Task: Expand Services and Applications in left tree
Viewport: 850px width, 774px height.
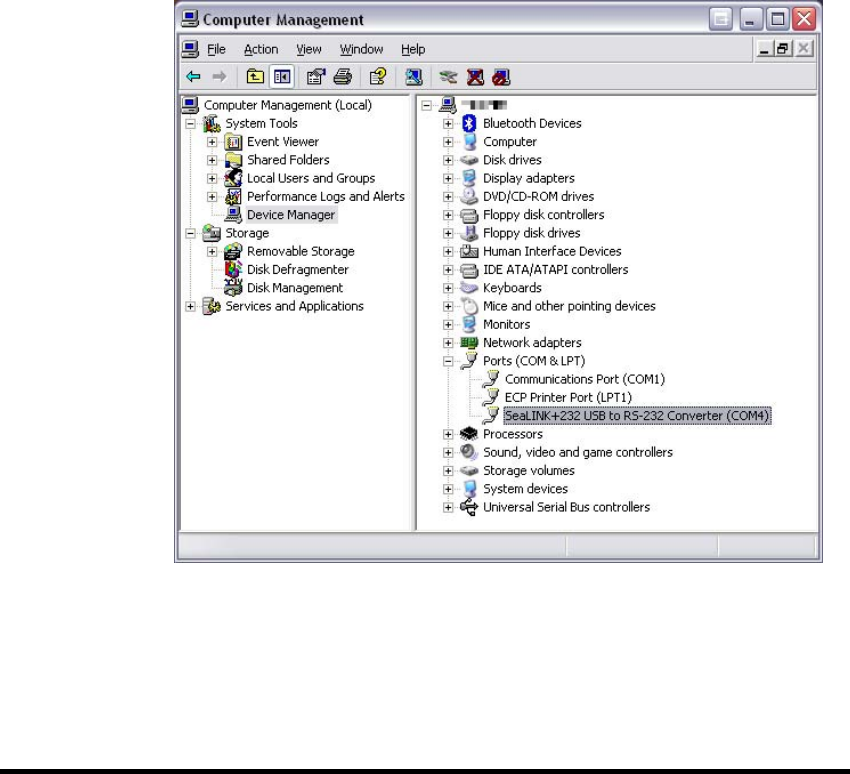Action: (x=190, y=307)
